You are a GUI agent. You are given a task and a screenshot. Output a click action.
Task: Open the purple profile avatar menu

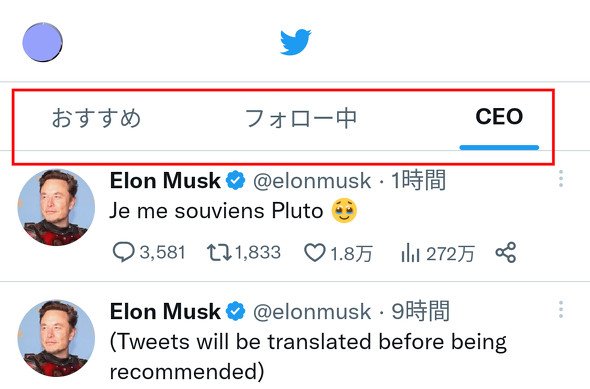(x=43, y=42)
